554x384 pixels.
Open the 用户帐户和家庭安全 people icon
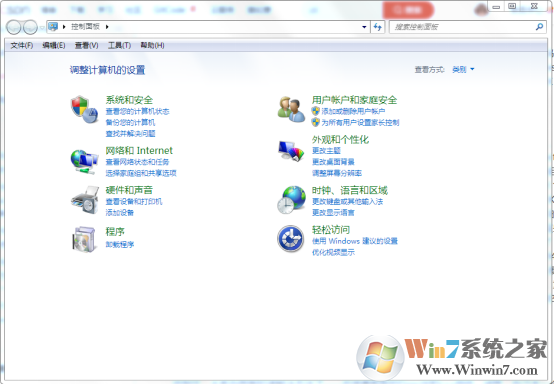(x=291, y=109)
